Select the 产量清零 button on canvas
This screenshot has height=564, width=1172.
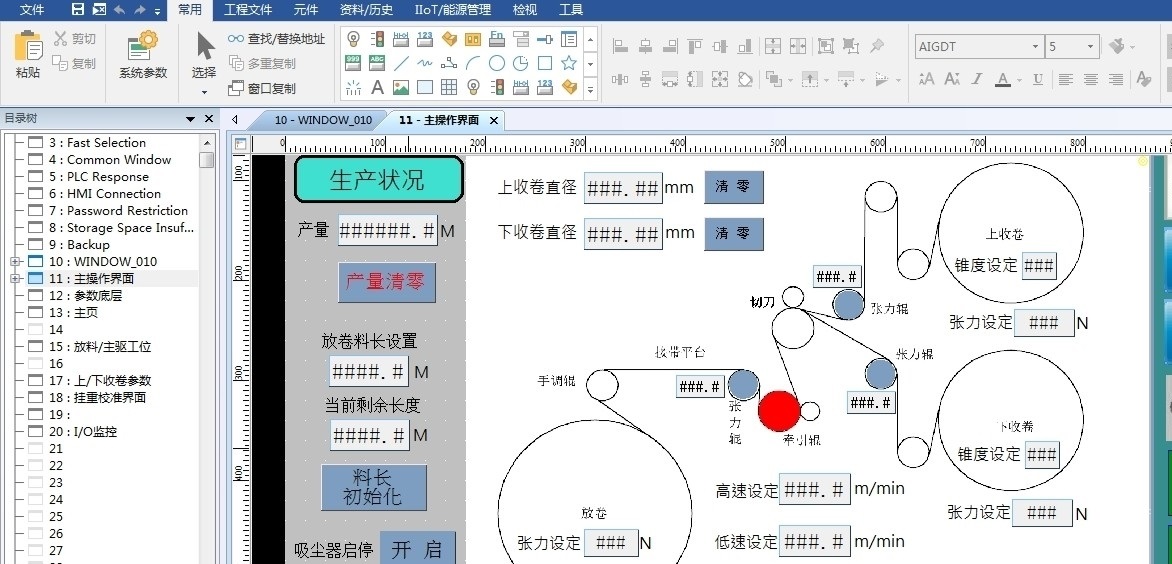point(386,282)
